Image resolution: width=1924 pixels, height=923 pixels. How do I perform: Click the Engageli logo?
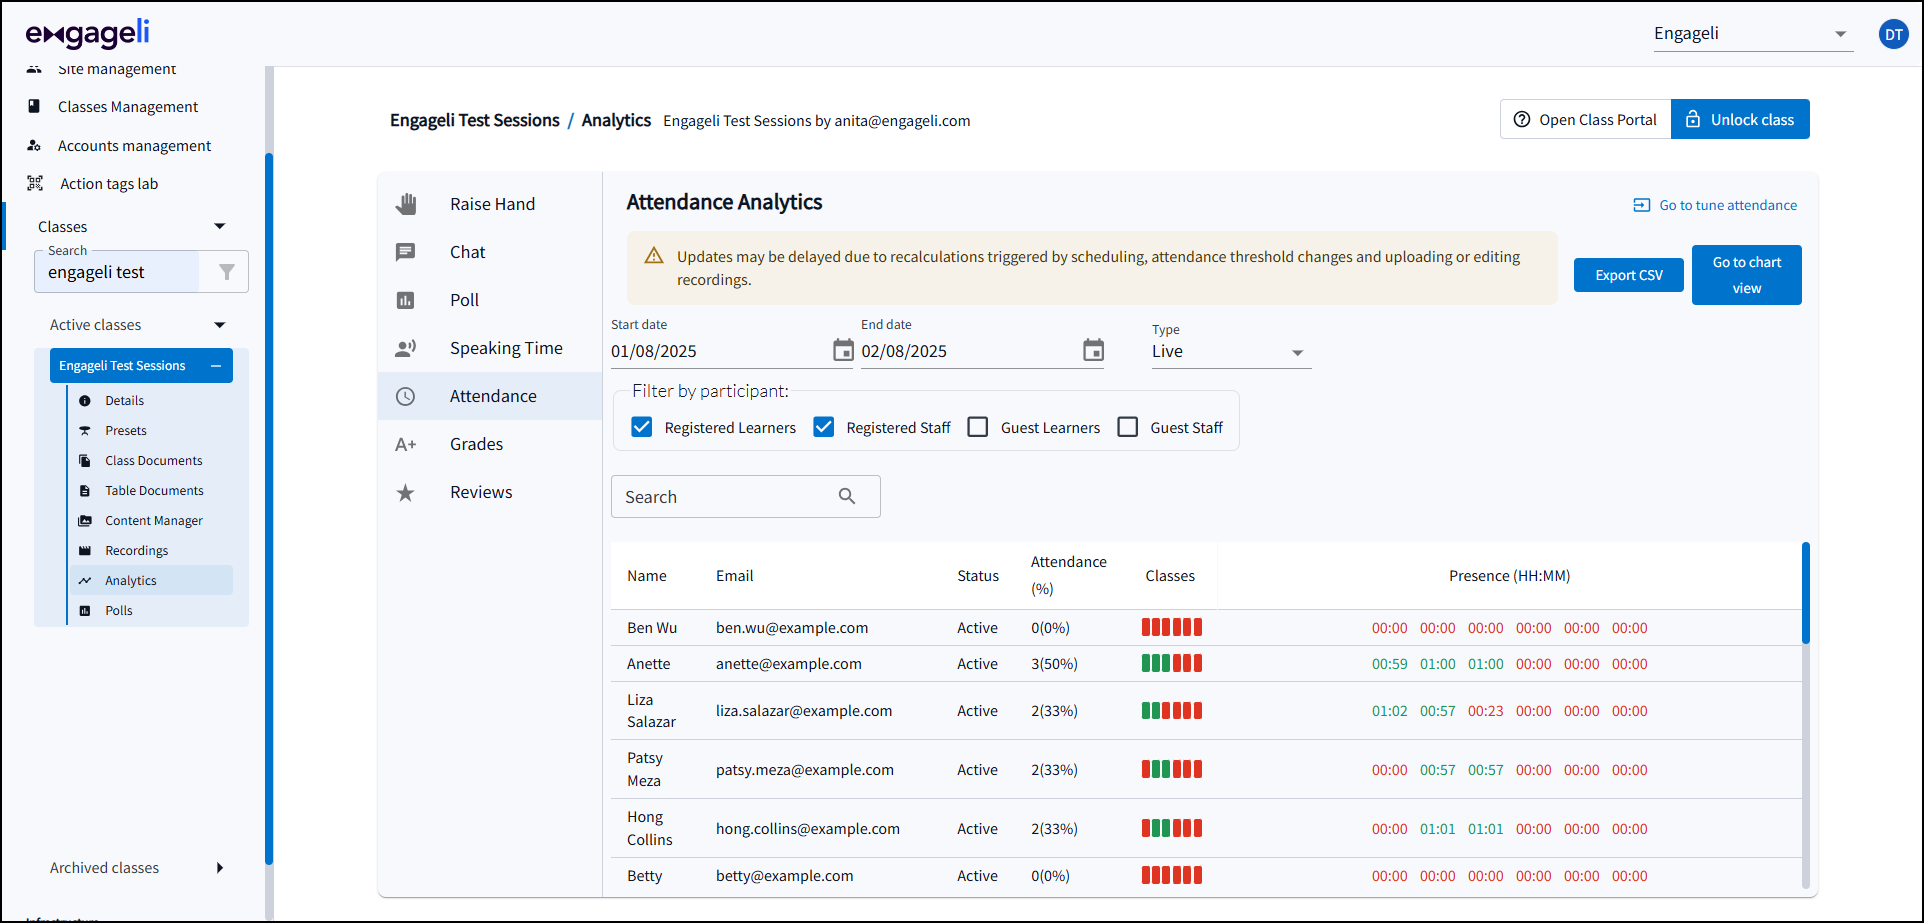88,34
